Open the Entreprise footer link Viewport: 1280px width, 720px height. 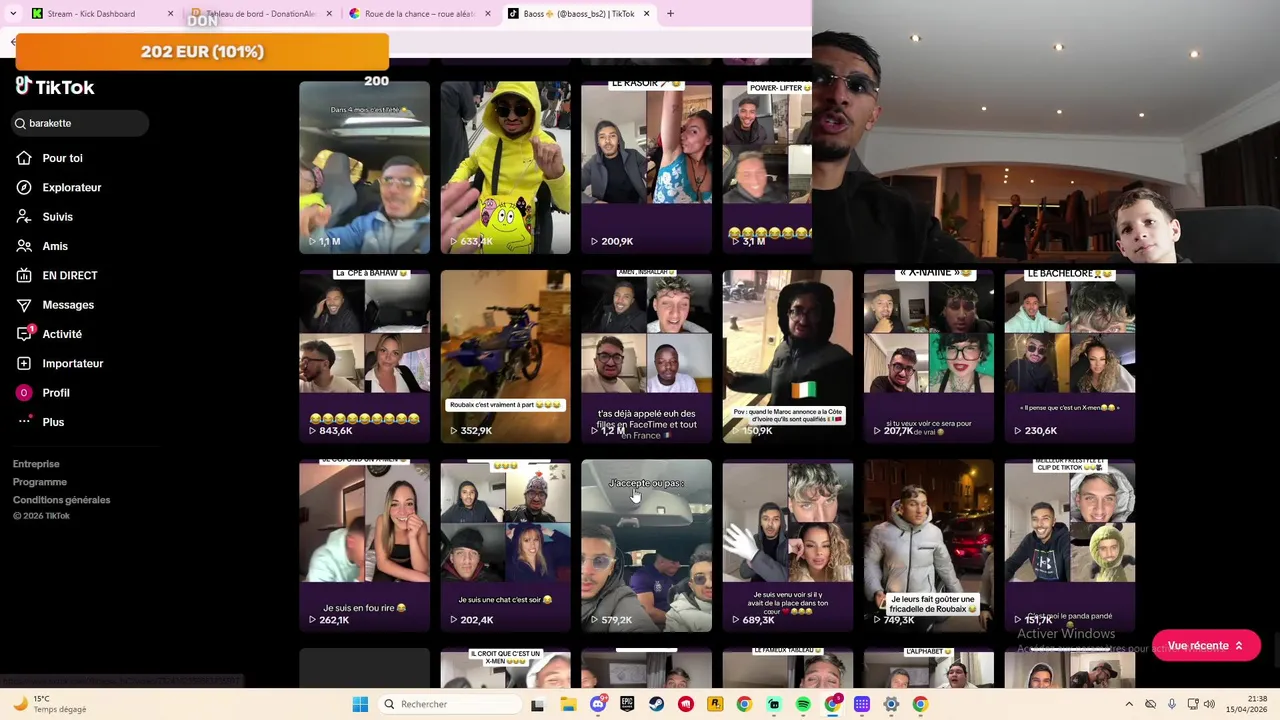(x=36, y=464)
